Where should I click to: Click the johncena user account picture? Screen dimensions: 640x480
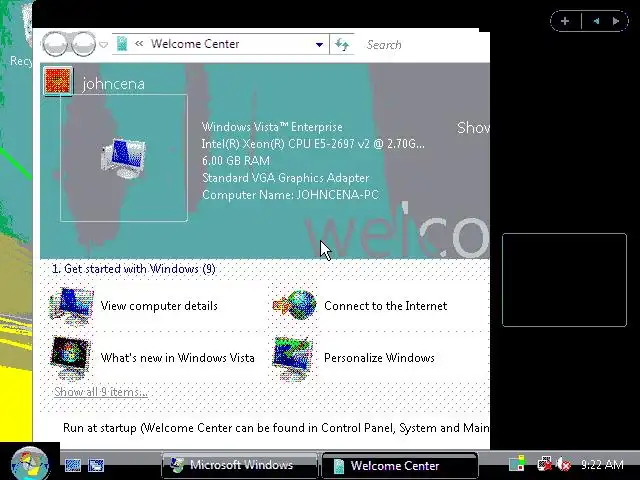[x=58, y=81]
